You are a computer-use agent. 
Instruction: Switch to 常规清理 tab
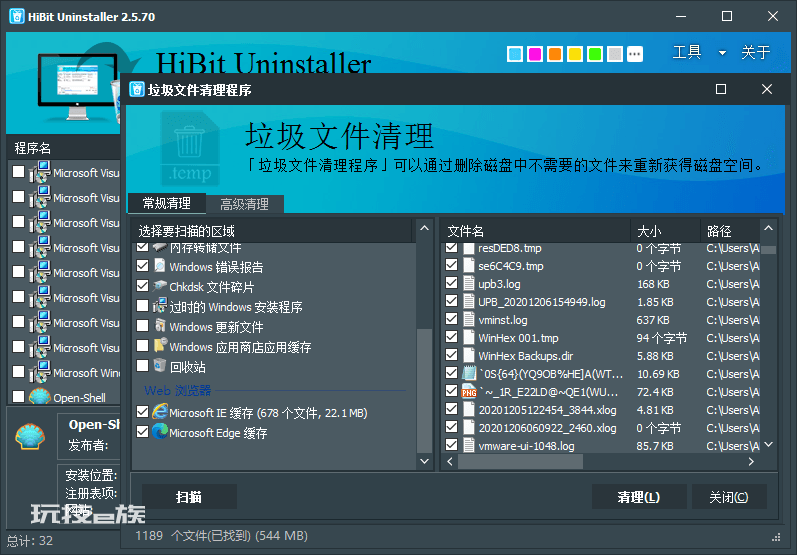click(x=167, y=203)
